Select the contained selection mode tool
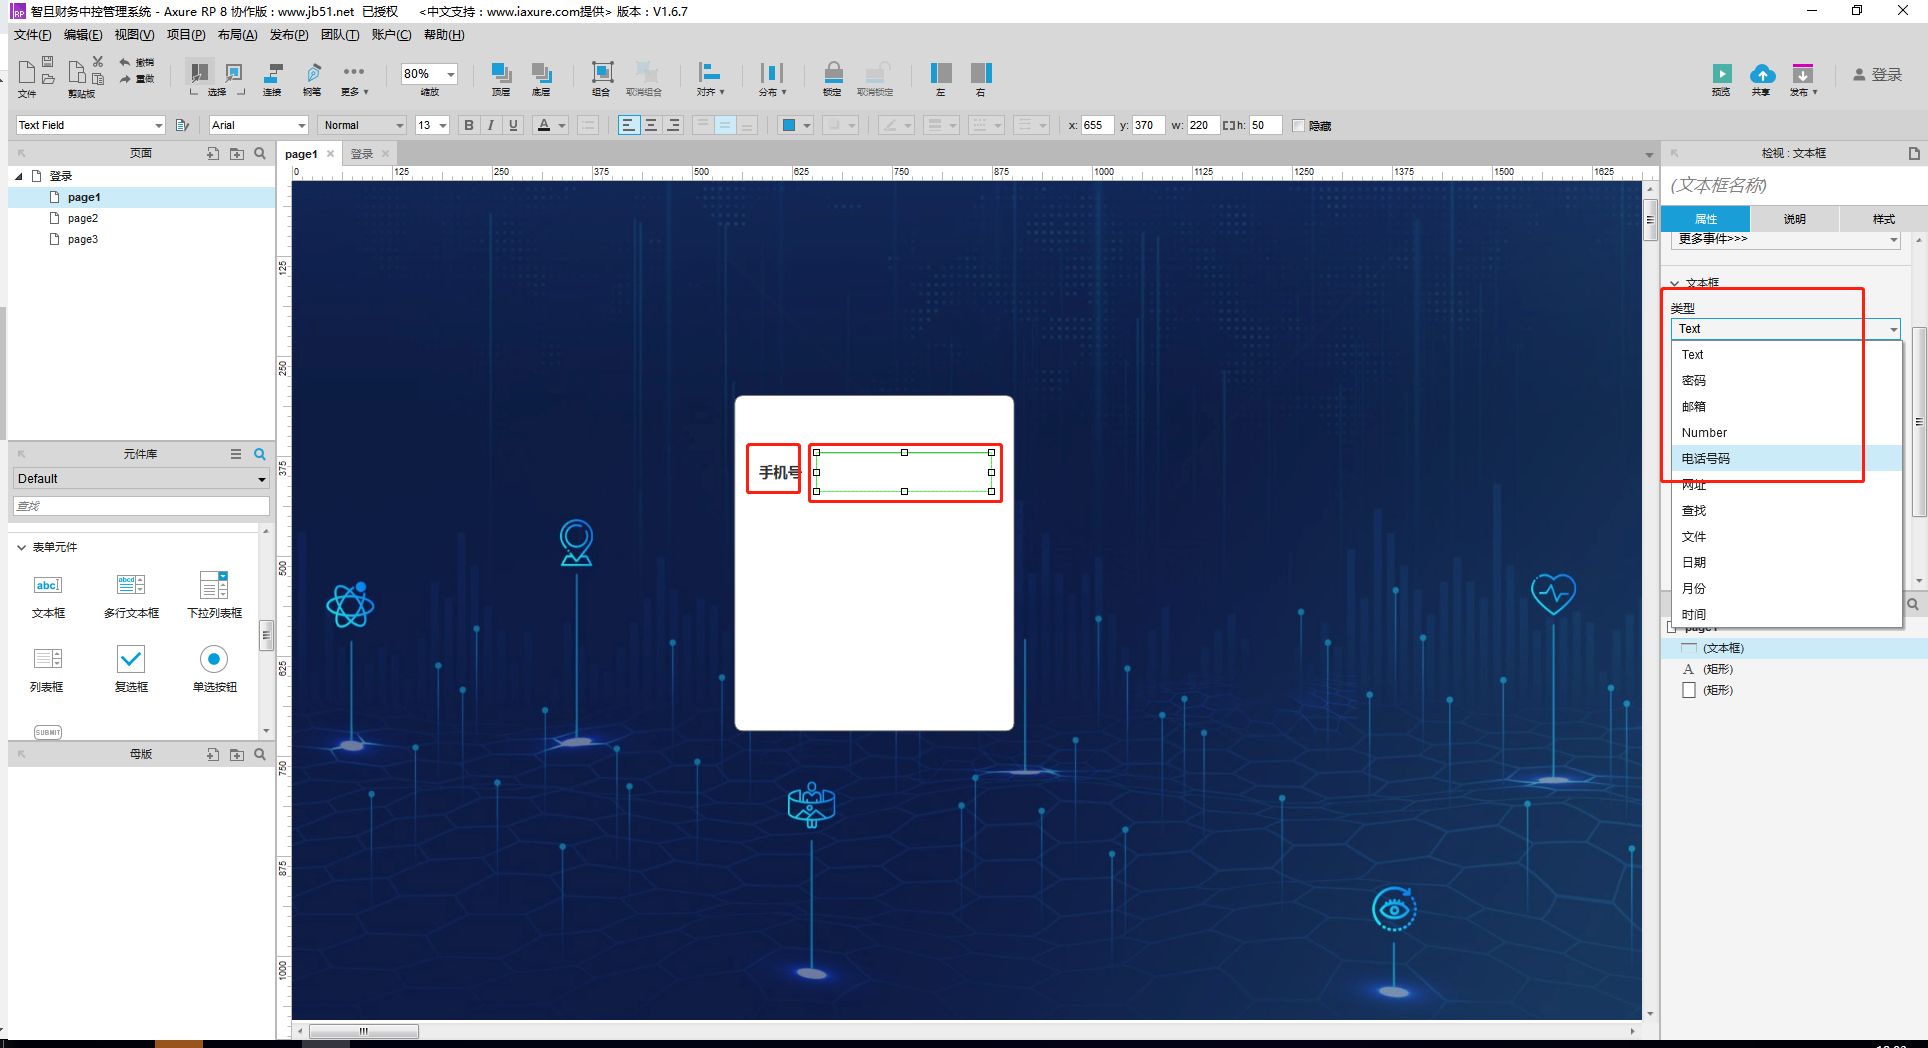Image resolution: width=1928 pixels, height=1048 pixels. click(234, 72)
